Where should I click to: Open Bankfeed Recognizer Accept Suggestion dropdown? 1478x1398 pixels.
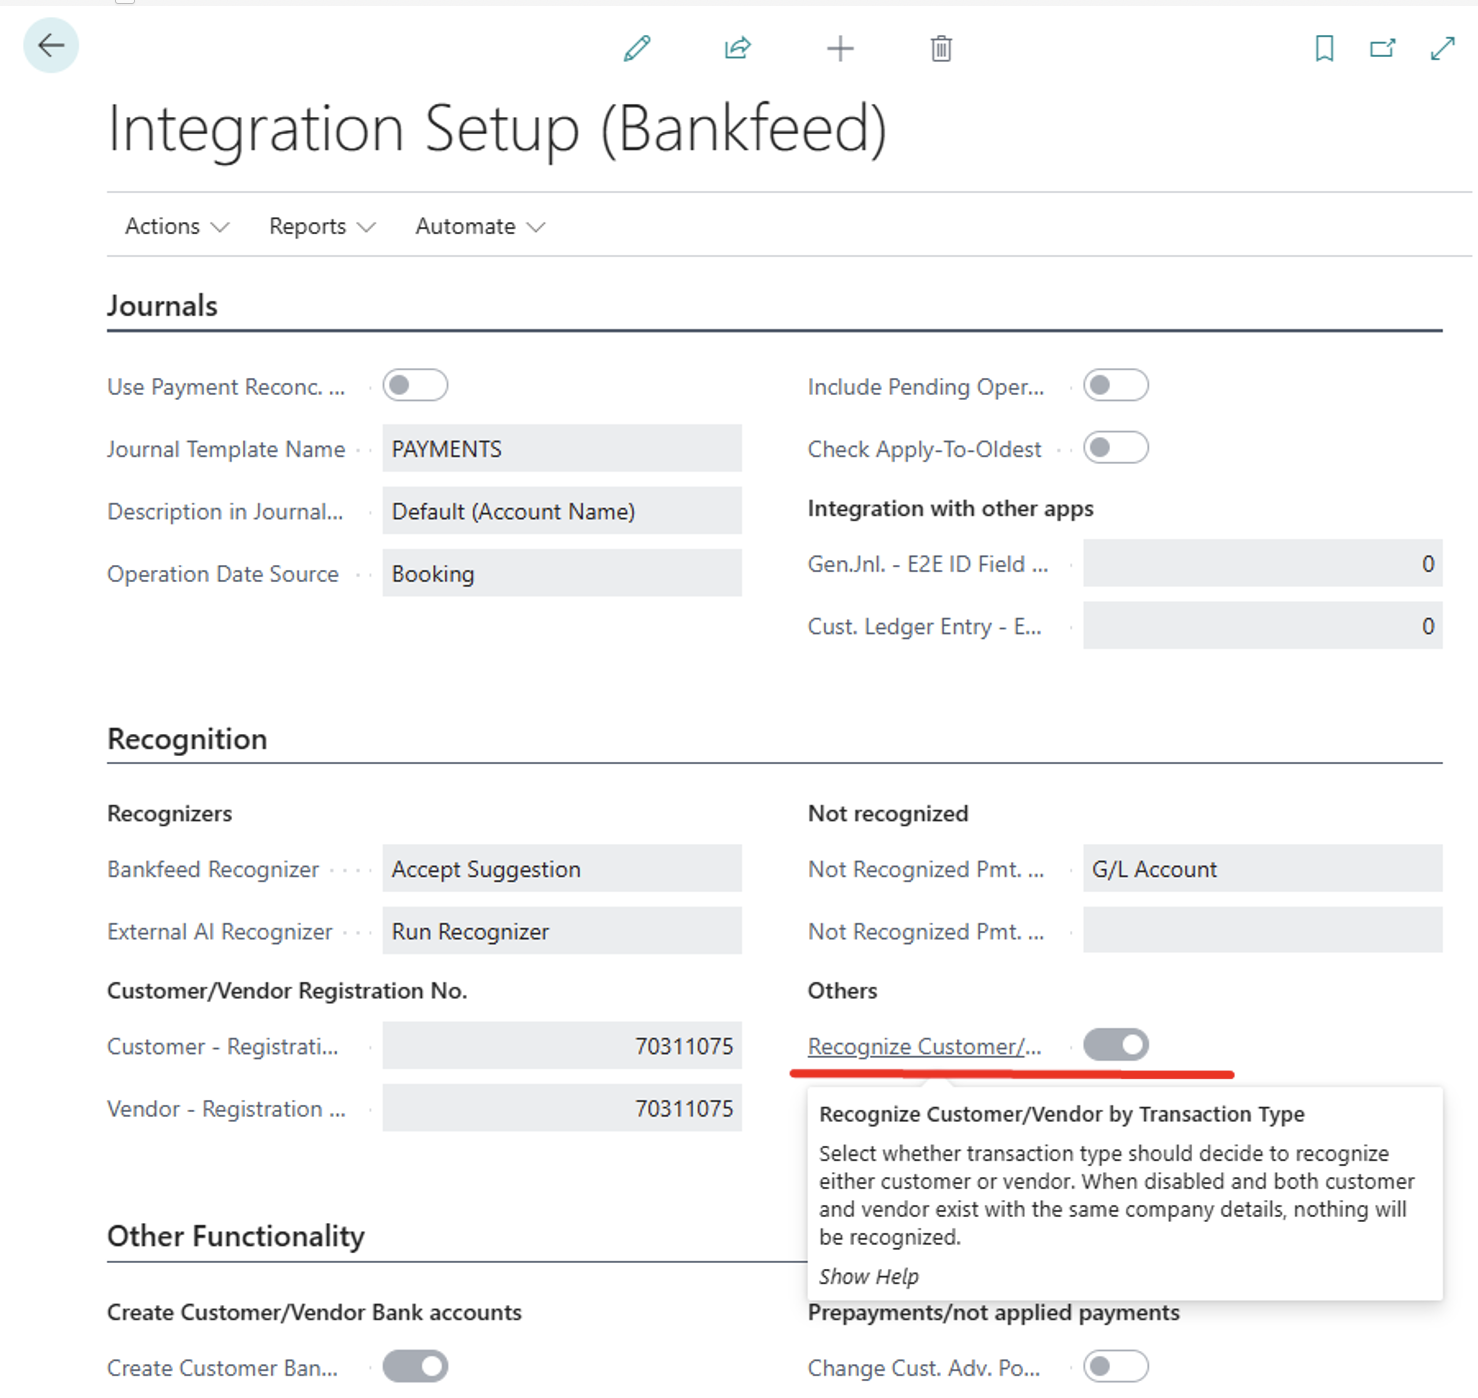pyautogui.click(x=562, y=869)
